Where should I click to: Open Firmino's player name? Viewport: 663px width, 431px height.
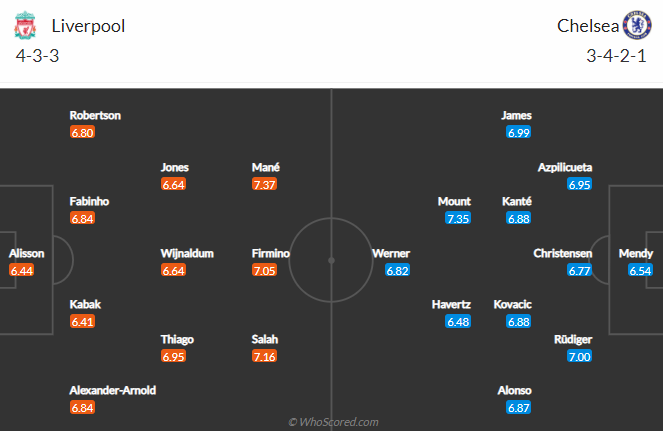point(271,254)
